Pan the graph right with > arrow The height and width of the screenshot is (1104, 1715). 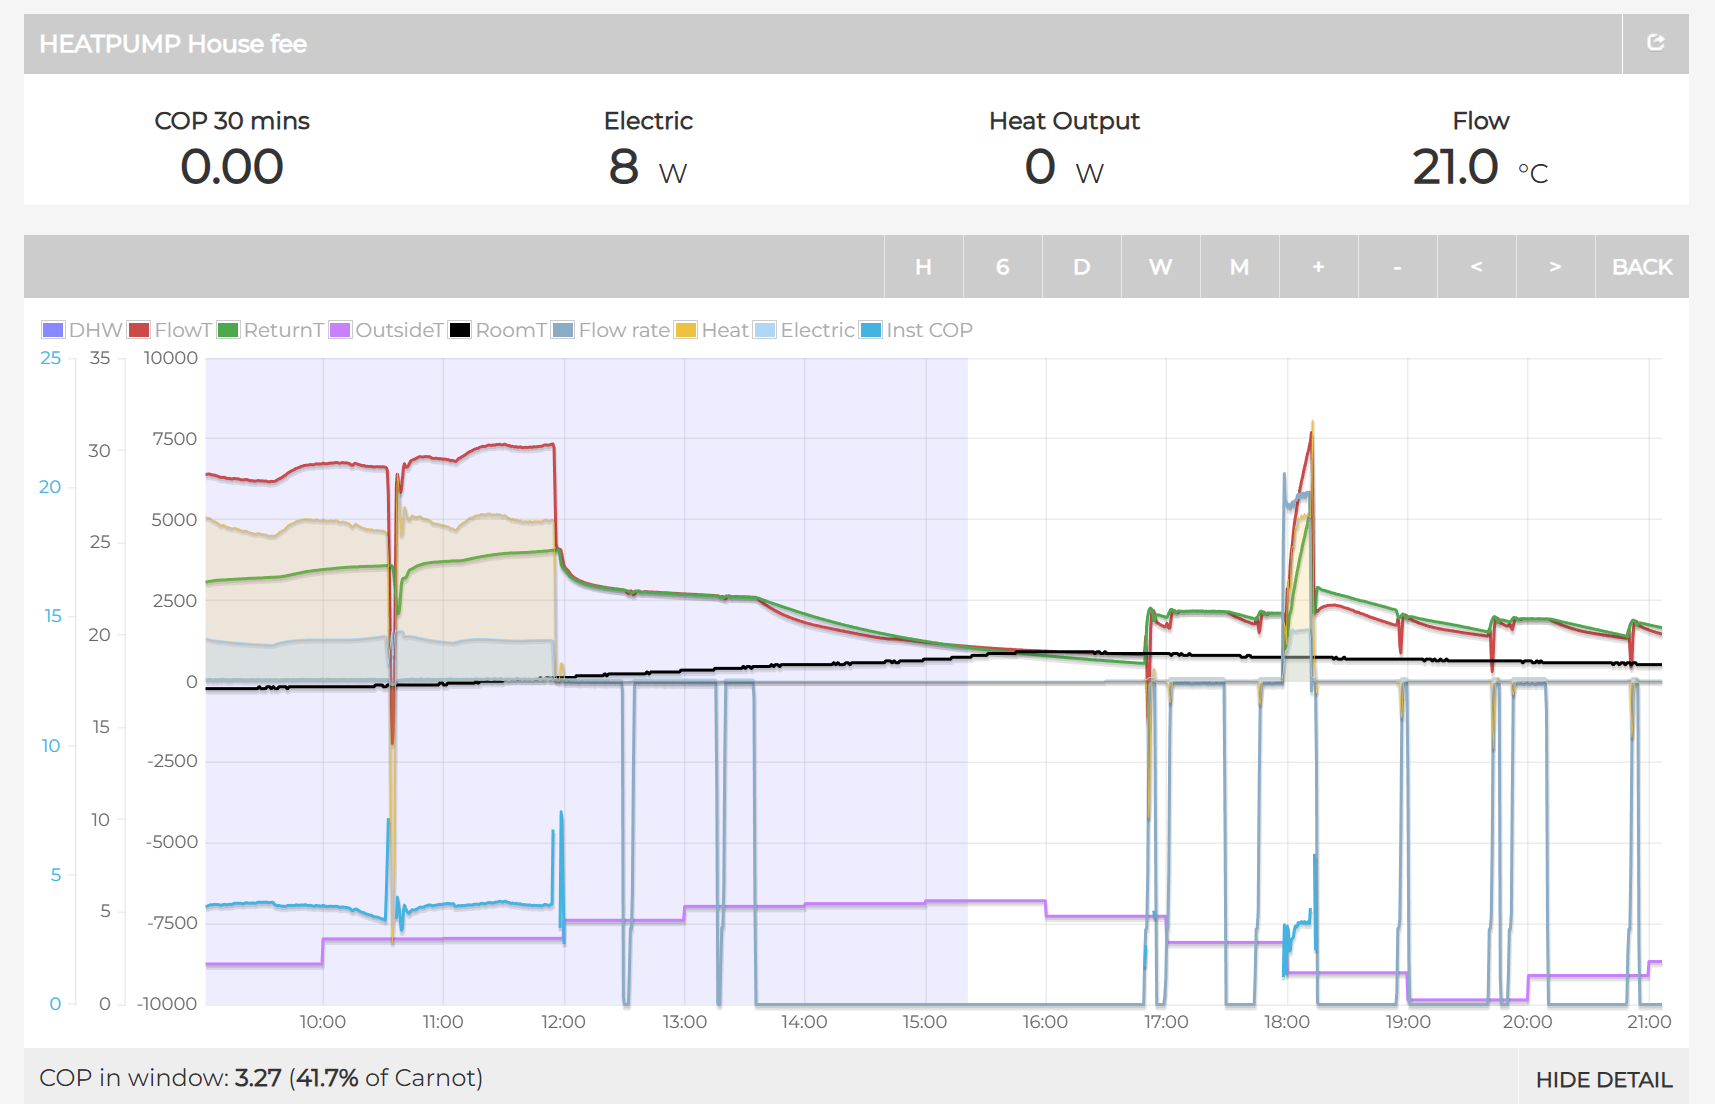1555,267
